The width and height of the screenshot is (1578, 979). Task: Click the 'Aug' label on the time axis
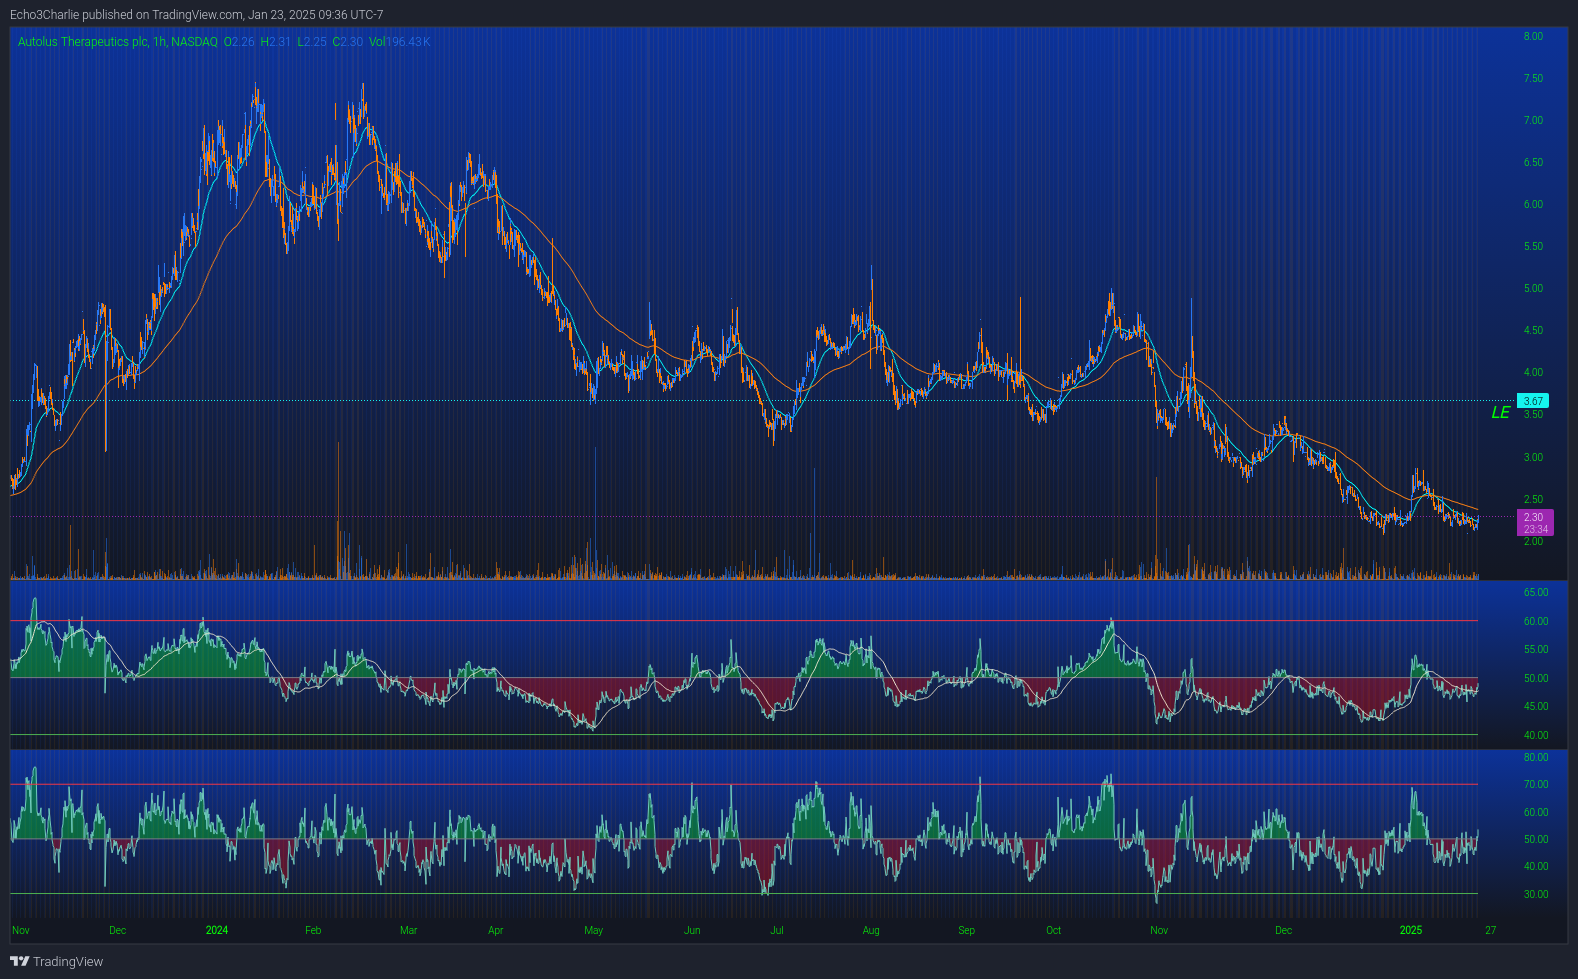[871, 930]
